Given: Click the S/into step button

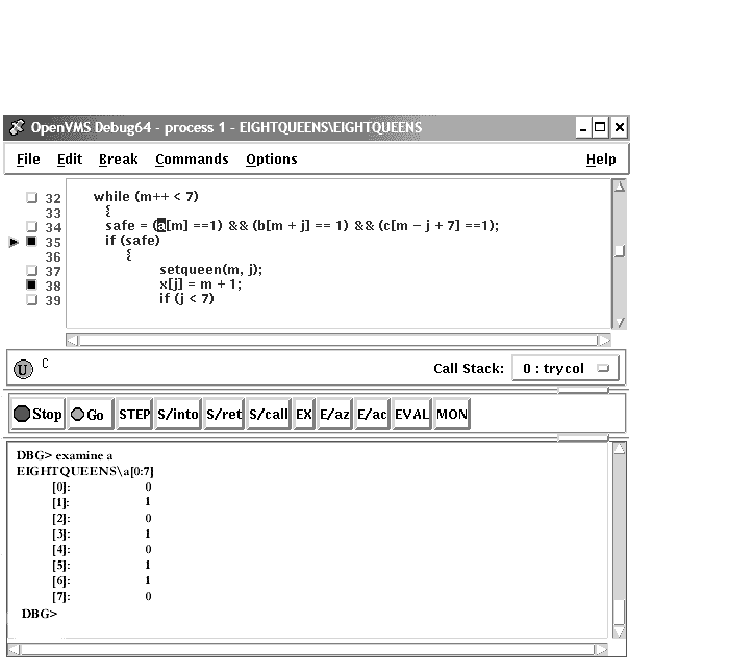Looking at the screenshot, I should pyautogui.click(x=178, y=414).
